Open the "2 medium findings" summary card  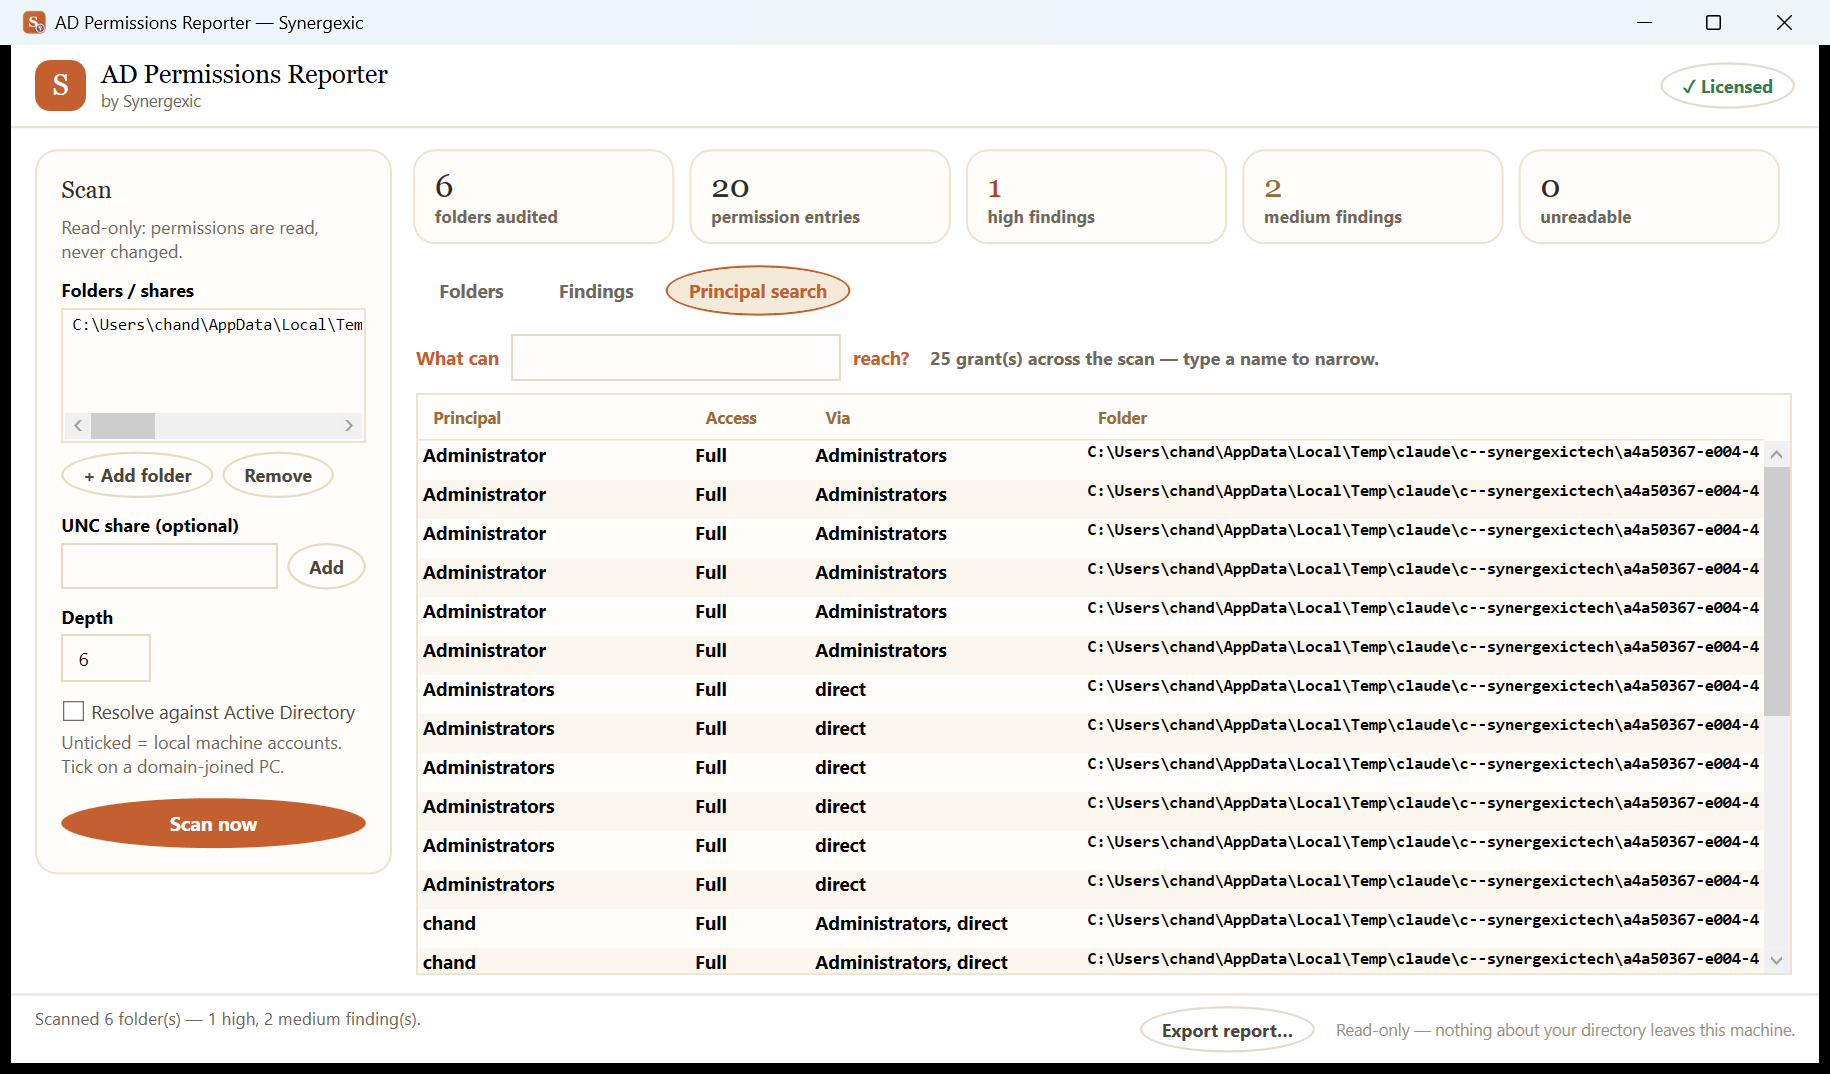(1373, 197)
